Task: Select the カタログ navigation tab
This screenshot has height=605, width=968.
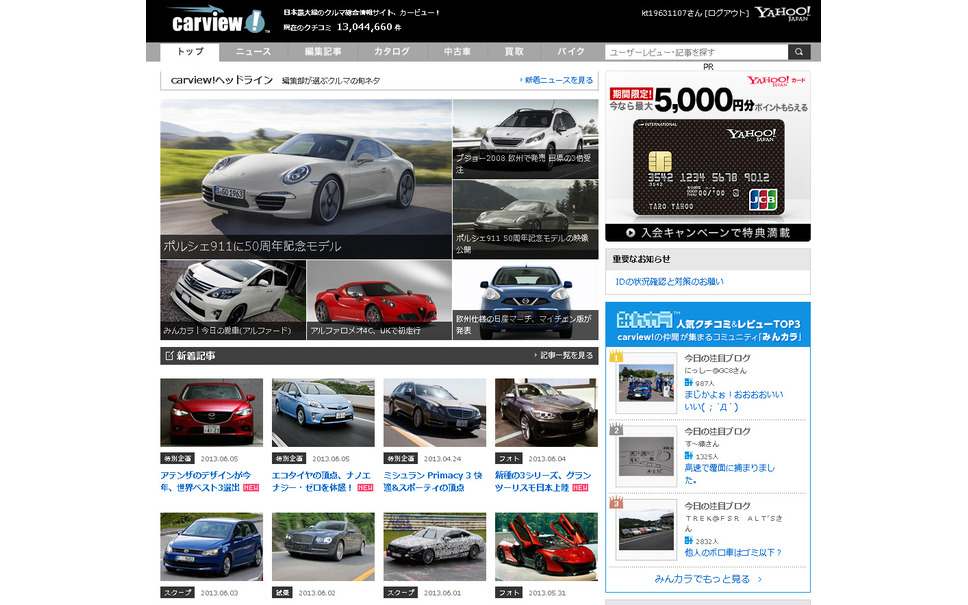Action: (x=391, y=52)
